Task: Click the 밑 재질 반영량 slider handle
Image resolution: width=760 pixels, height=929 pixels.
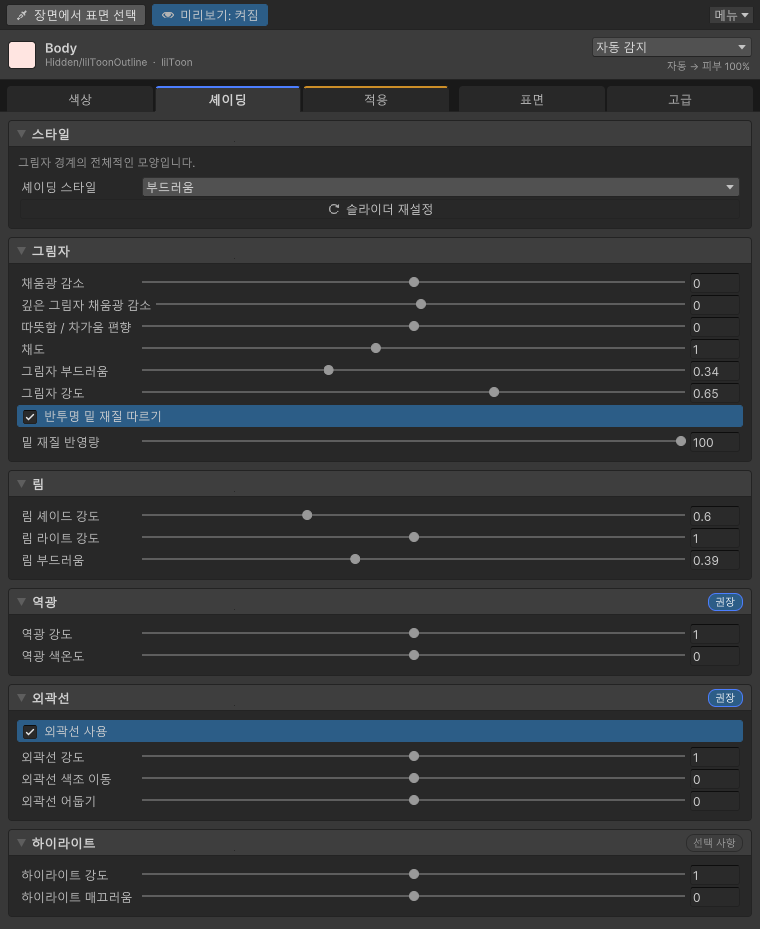Action: [681, 441]
